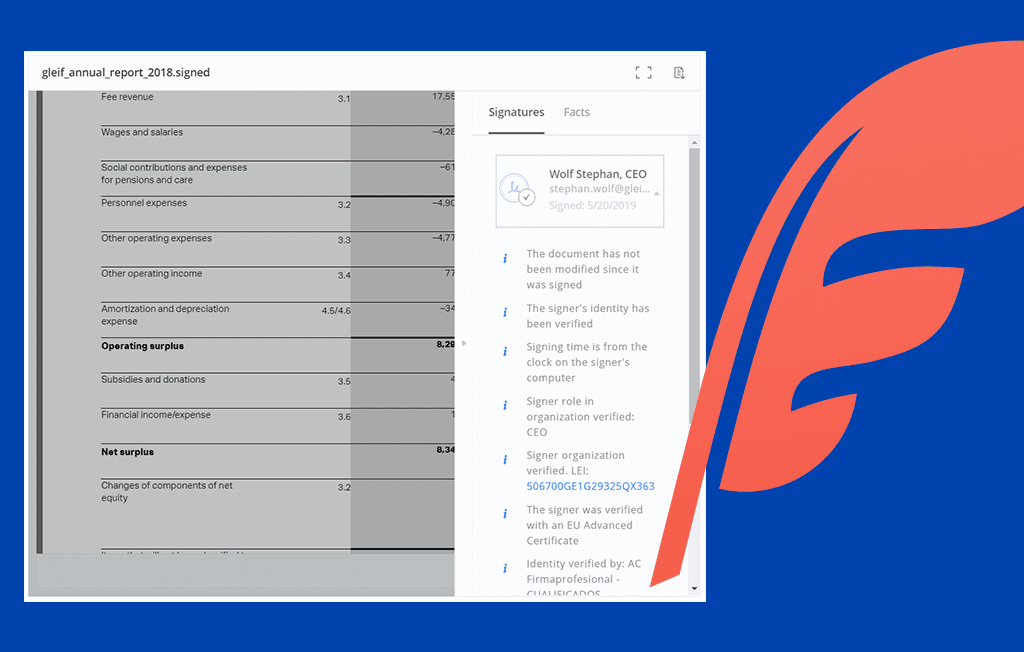
Task: Collapse side panel using divider arrow
Action: [464, 343]
